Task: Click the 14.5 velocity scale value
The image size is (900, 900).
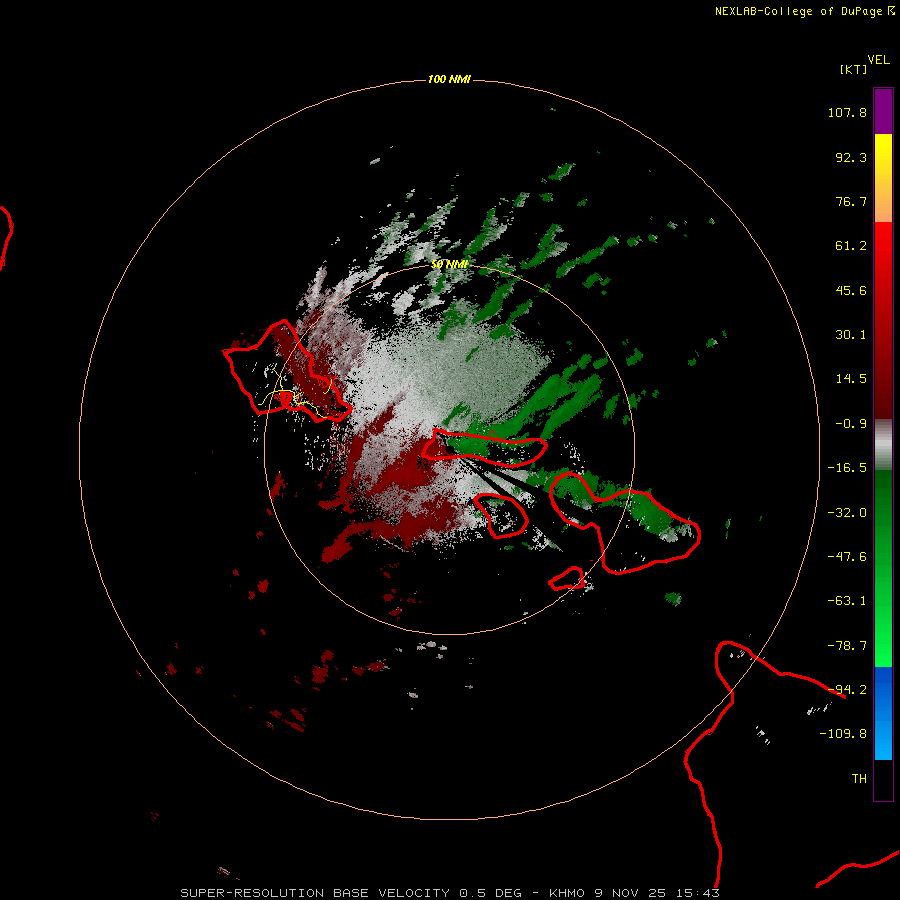Action: [x=851, y=379]
